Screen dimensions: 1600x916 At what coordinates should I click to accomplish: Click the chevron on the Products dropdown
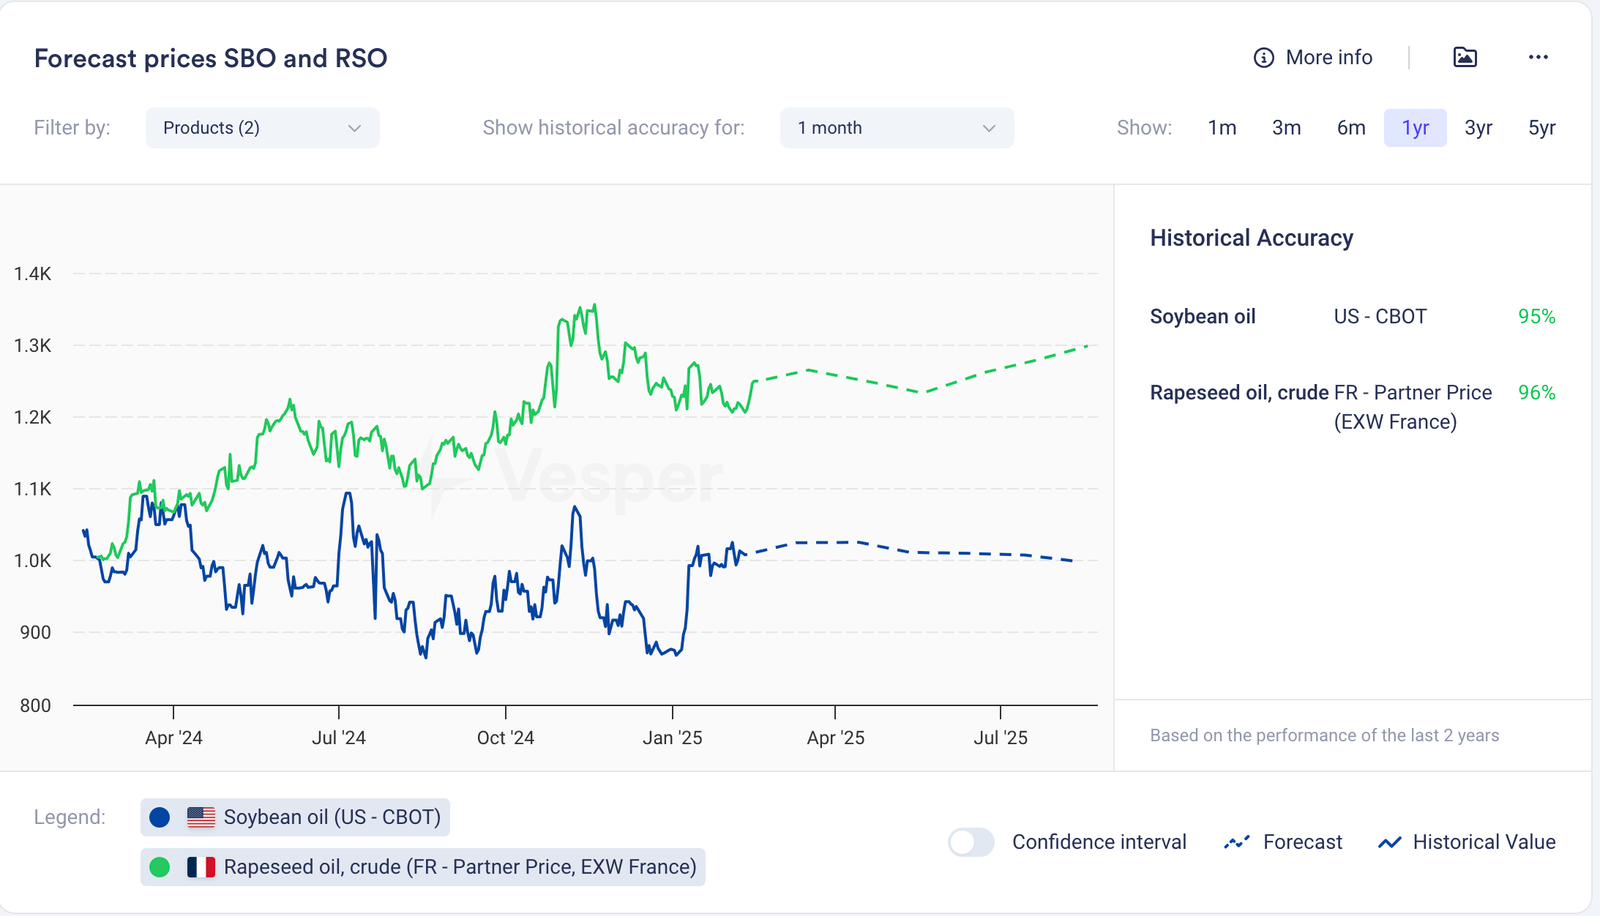(354, 128)
